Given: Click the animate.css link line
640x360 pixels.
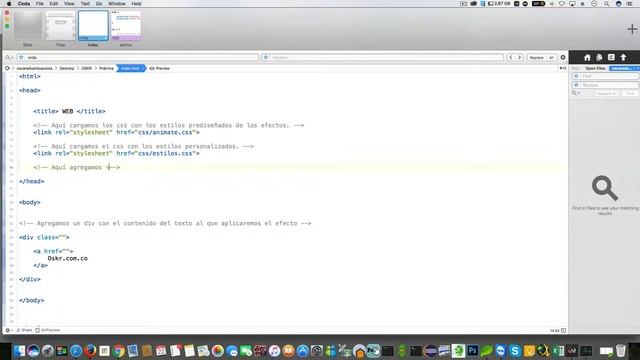Looking at the screenshot, I should (116, 132).
